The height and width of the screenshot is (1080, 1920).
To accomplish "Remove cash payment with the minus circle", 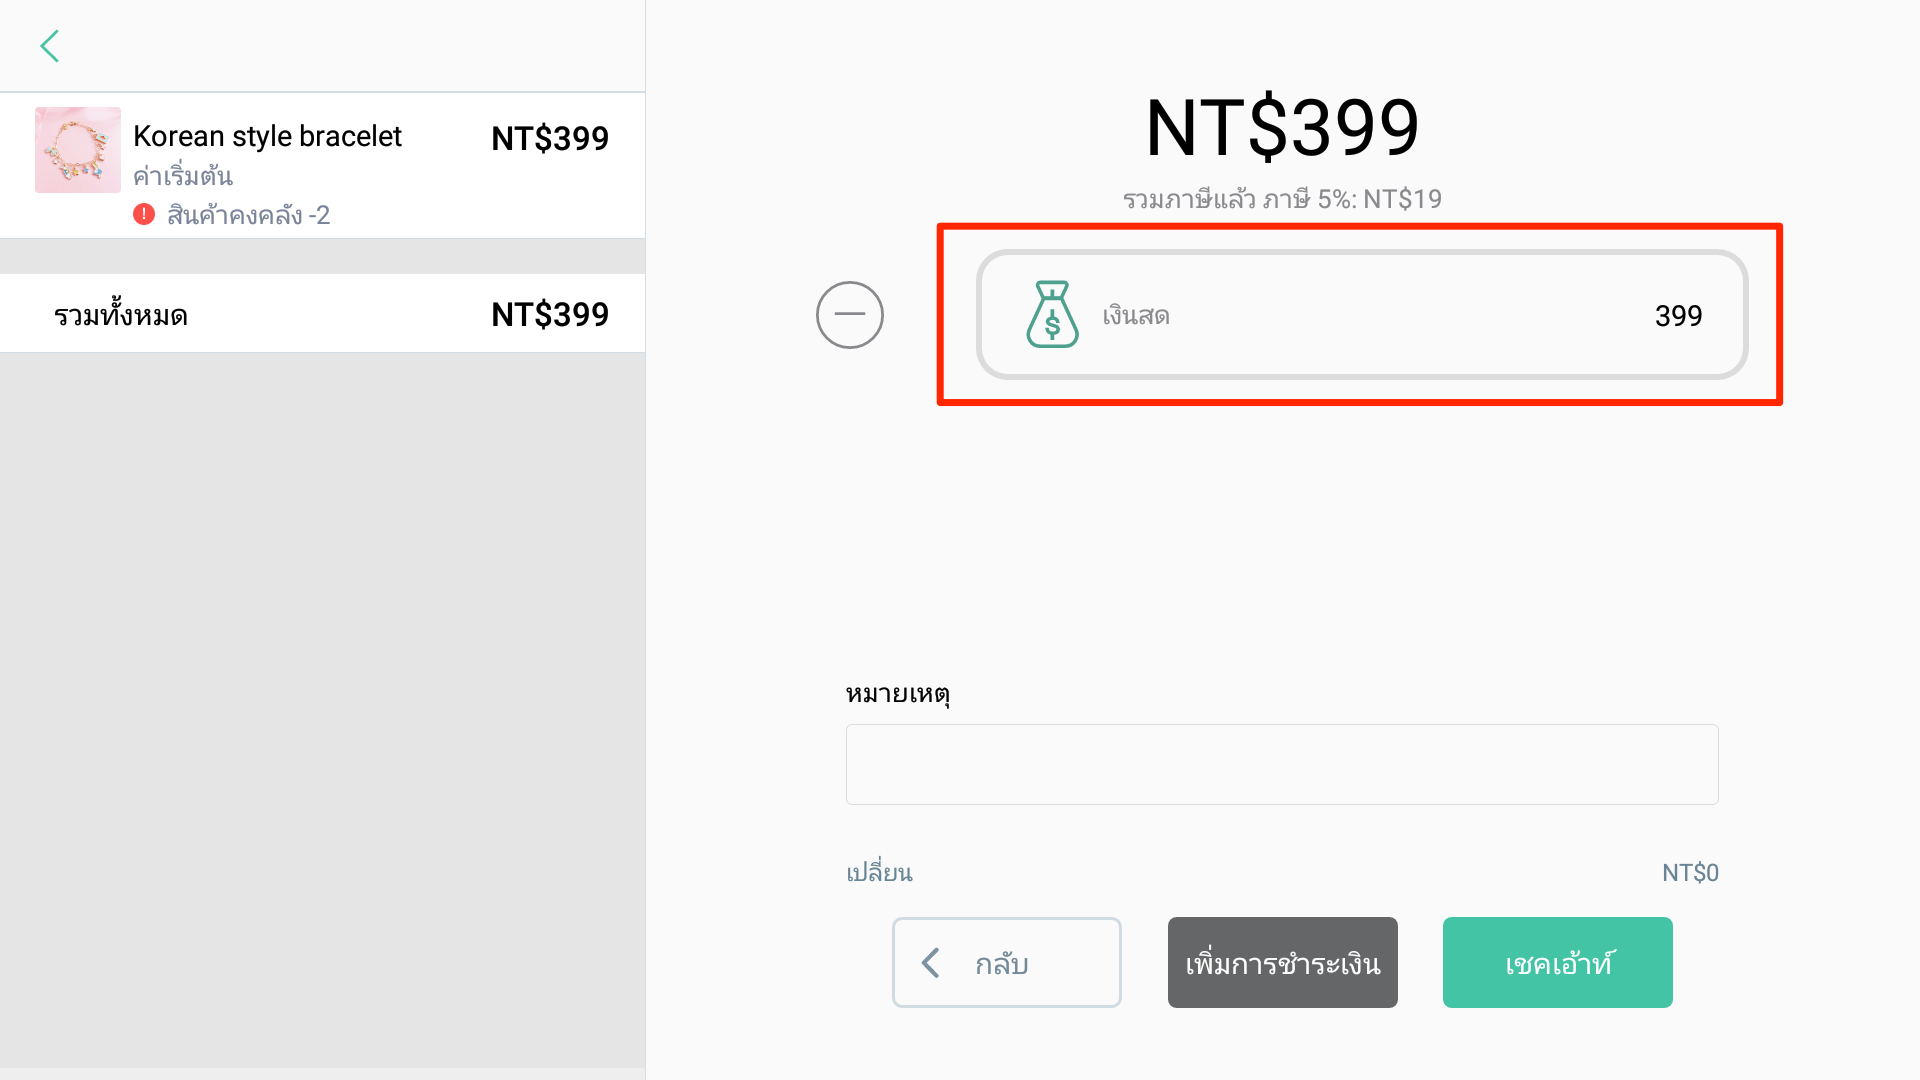I will point(850,315).
